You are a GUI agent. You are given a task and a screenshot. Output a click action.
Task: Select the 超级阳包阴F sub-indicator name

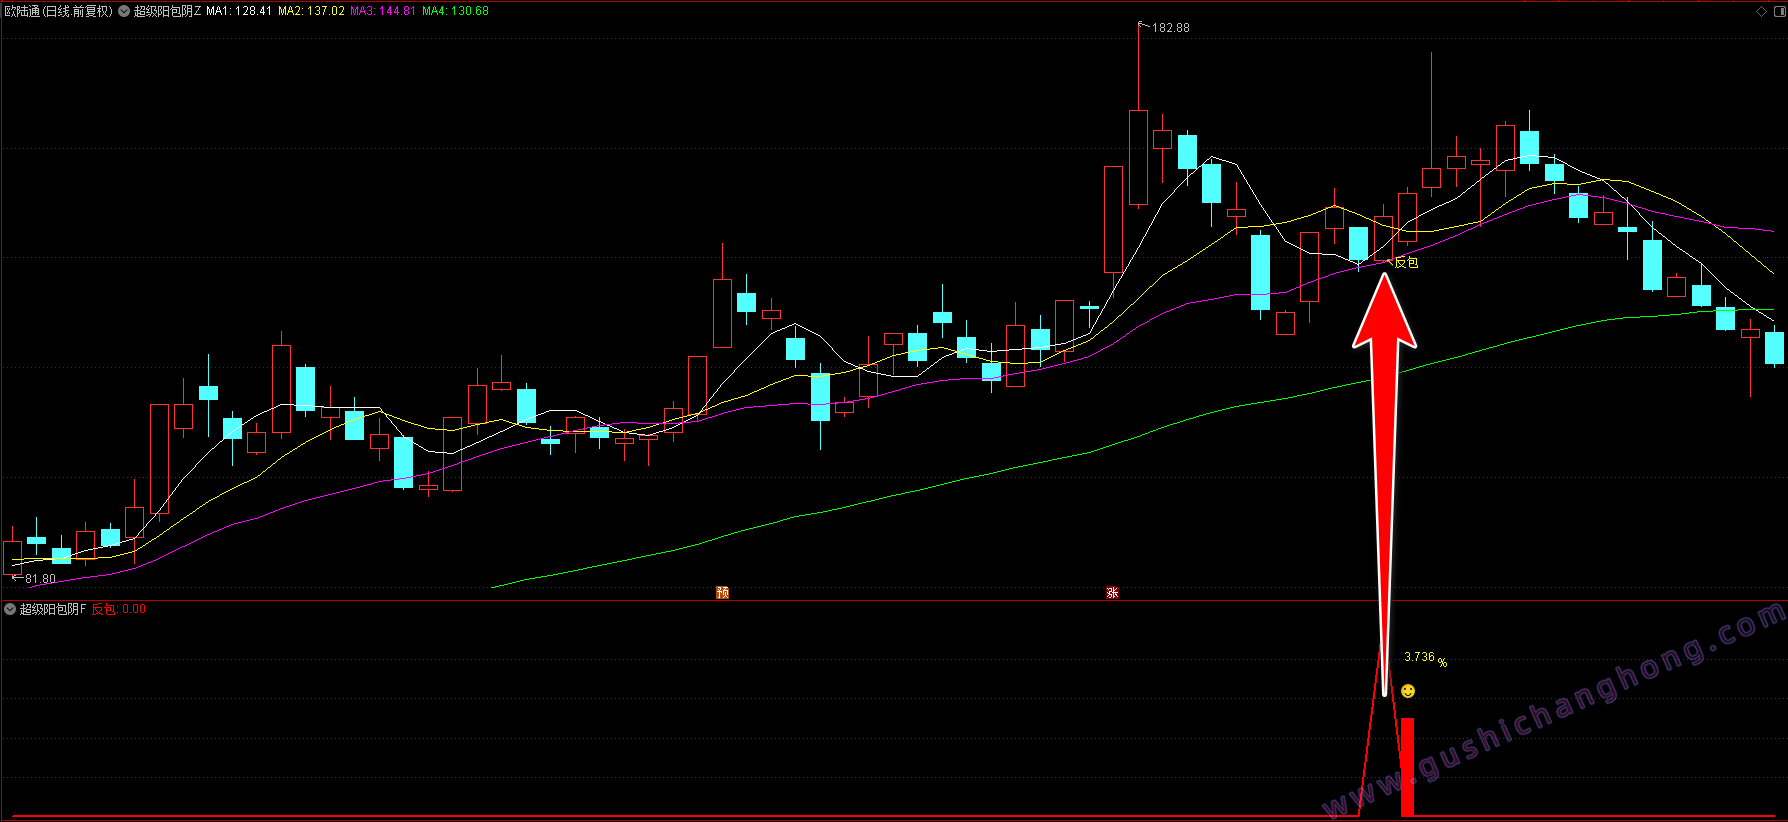coord(53,609)
